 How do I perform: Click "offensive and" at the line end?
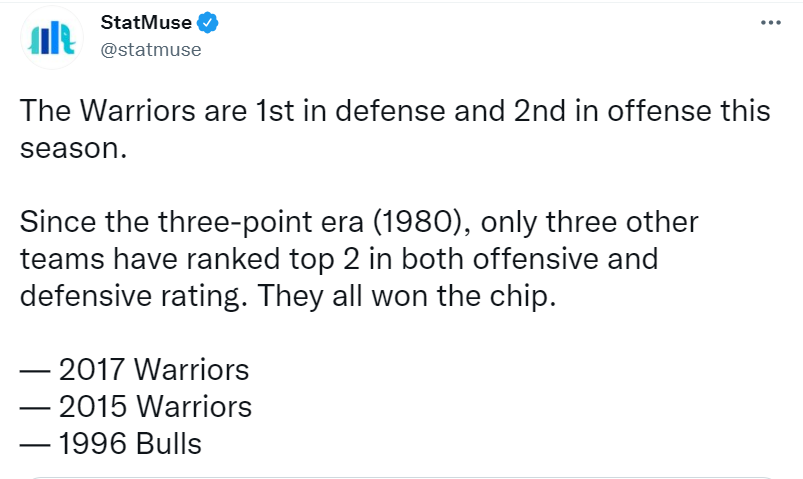tap(565, 258)
